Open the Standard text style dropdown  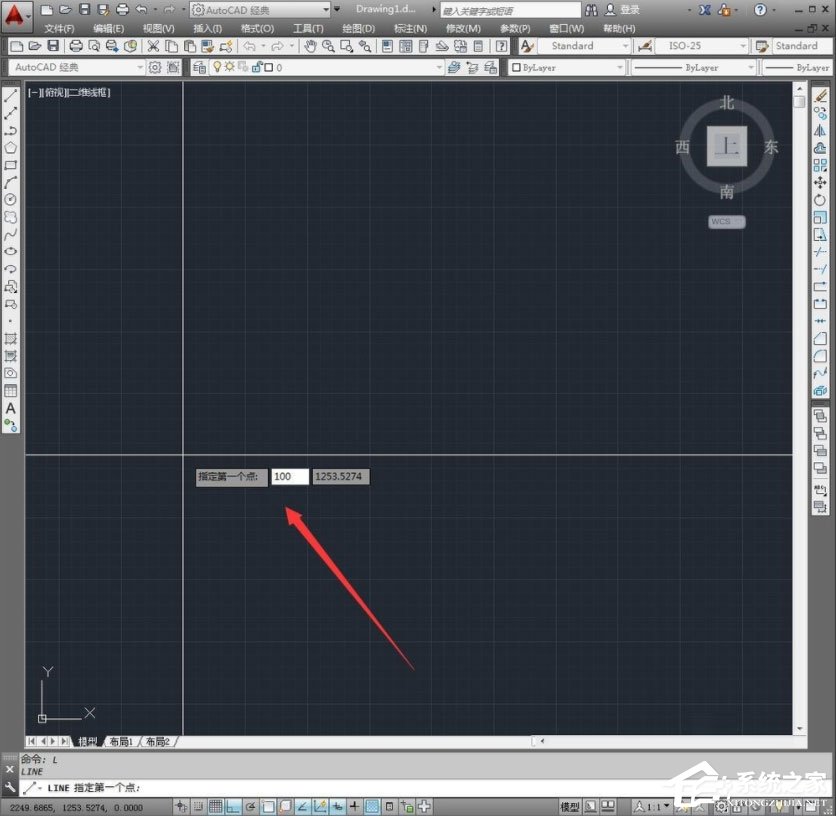[583, 46]
